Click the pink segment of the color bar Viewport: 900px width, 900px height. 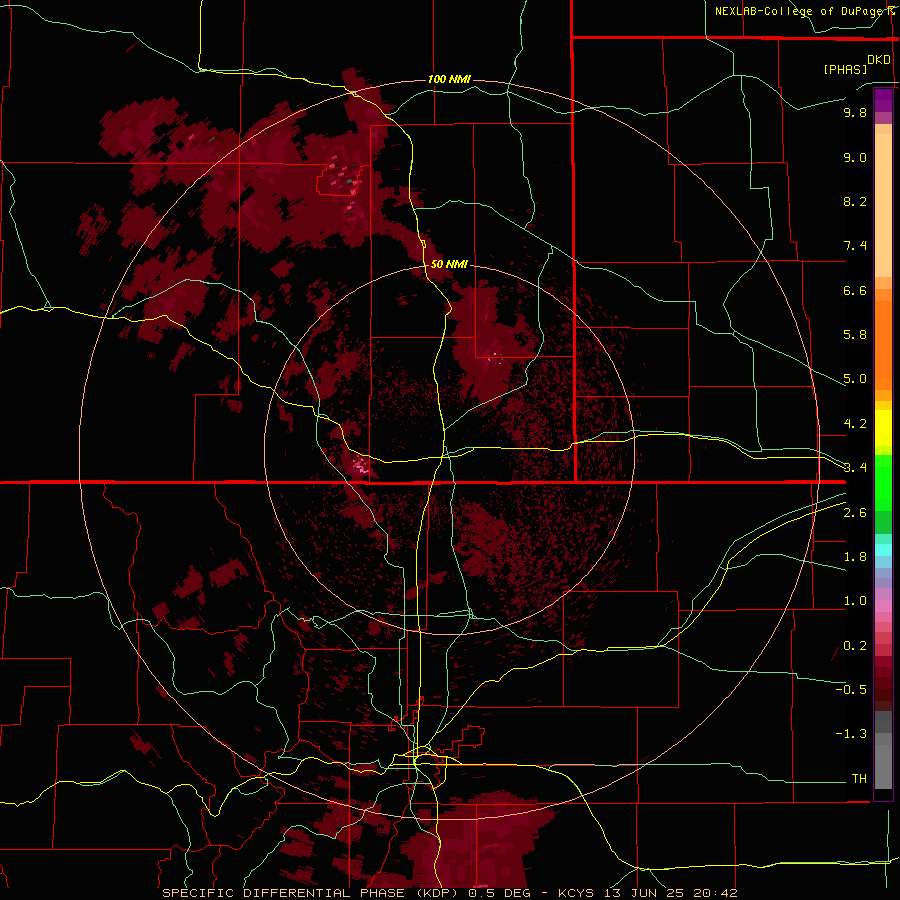point(883,606)
